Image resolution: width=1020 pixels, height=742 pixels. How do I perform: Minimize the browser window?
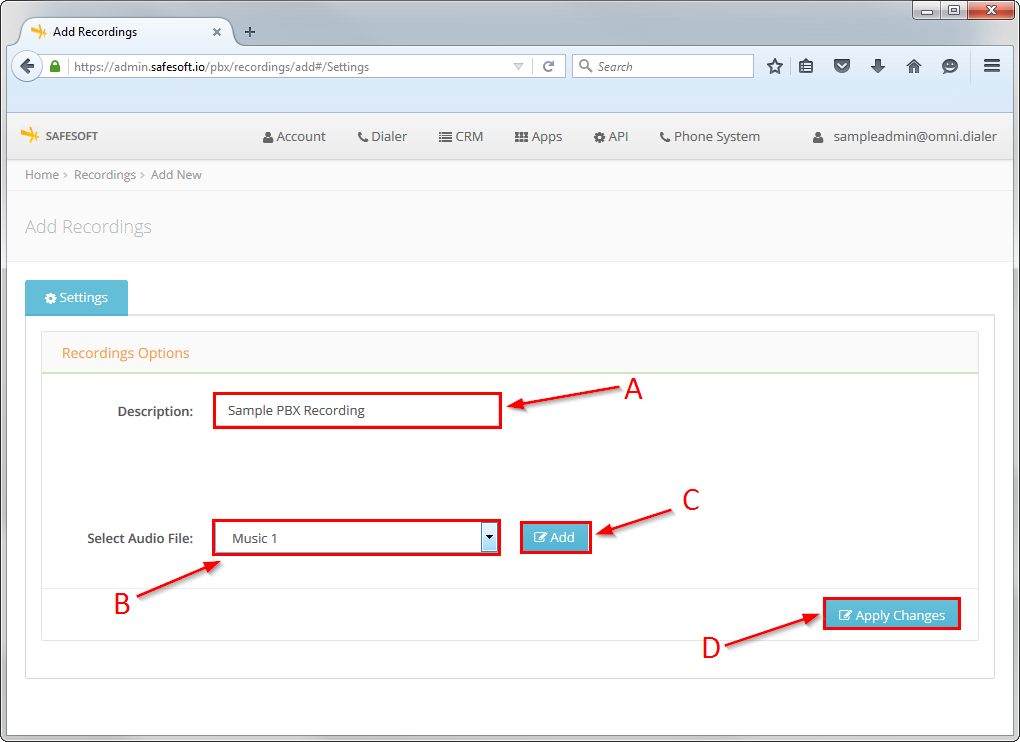926,10
